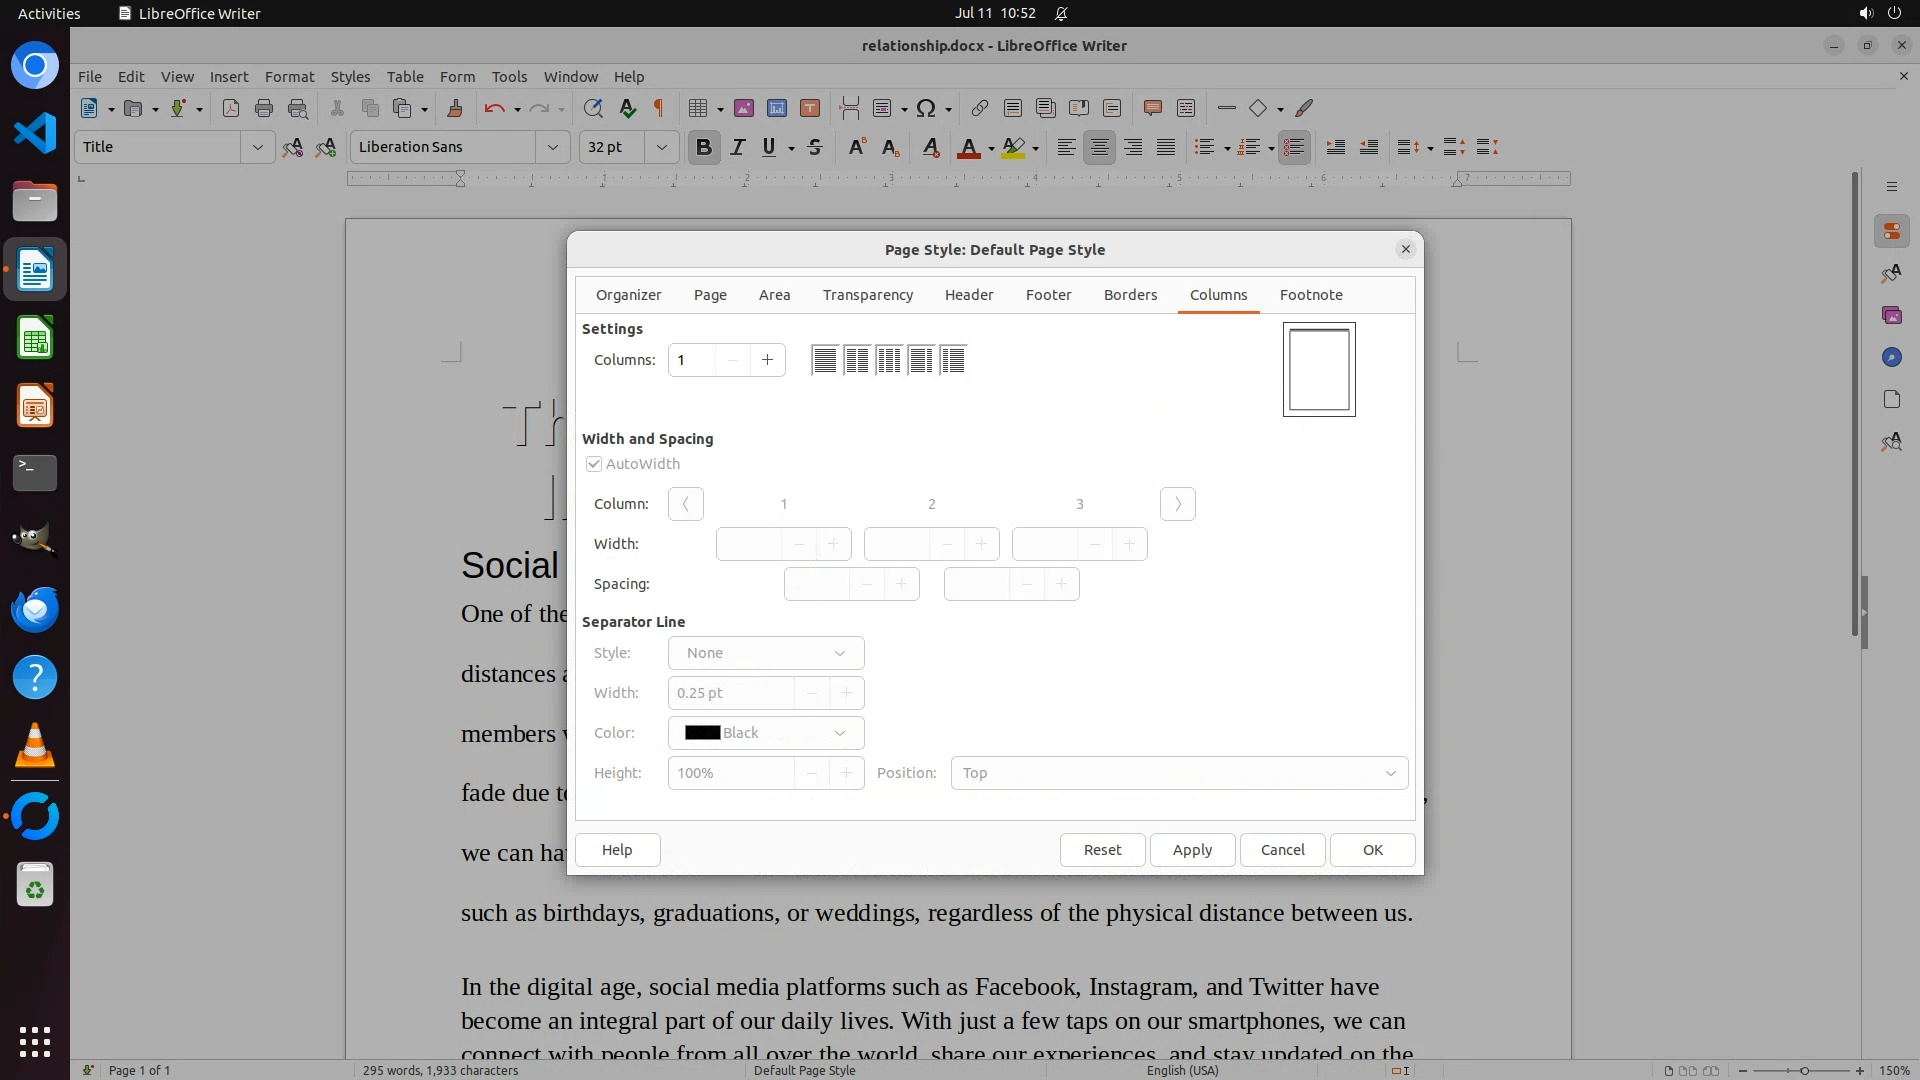Screen dimensions: 1920x1080
Task: Select the two equal columns preset icon
Action: [857, 360]
